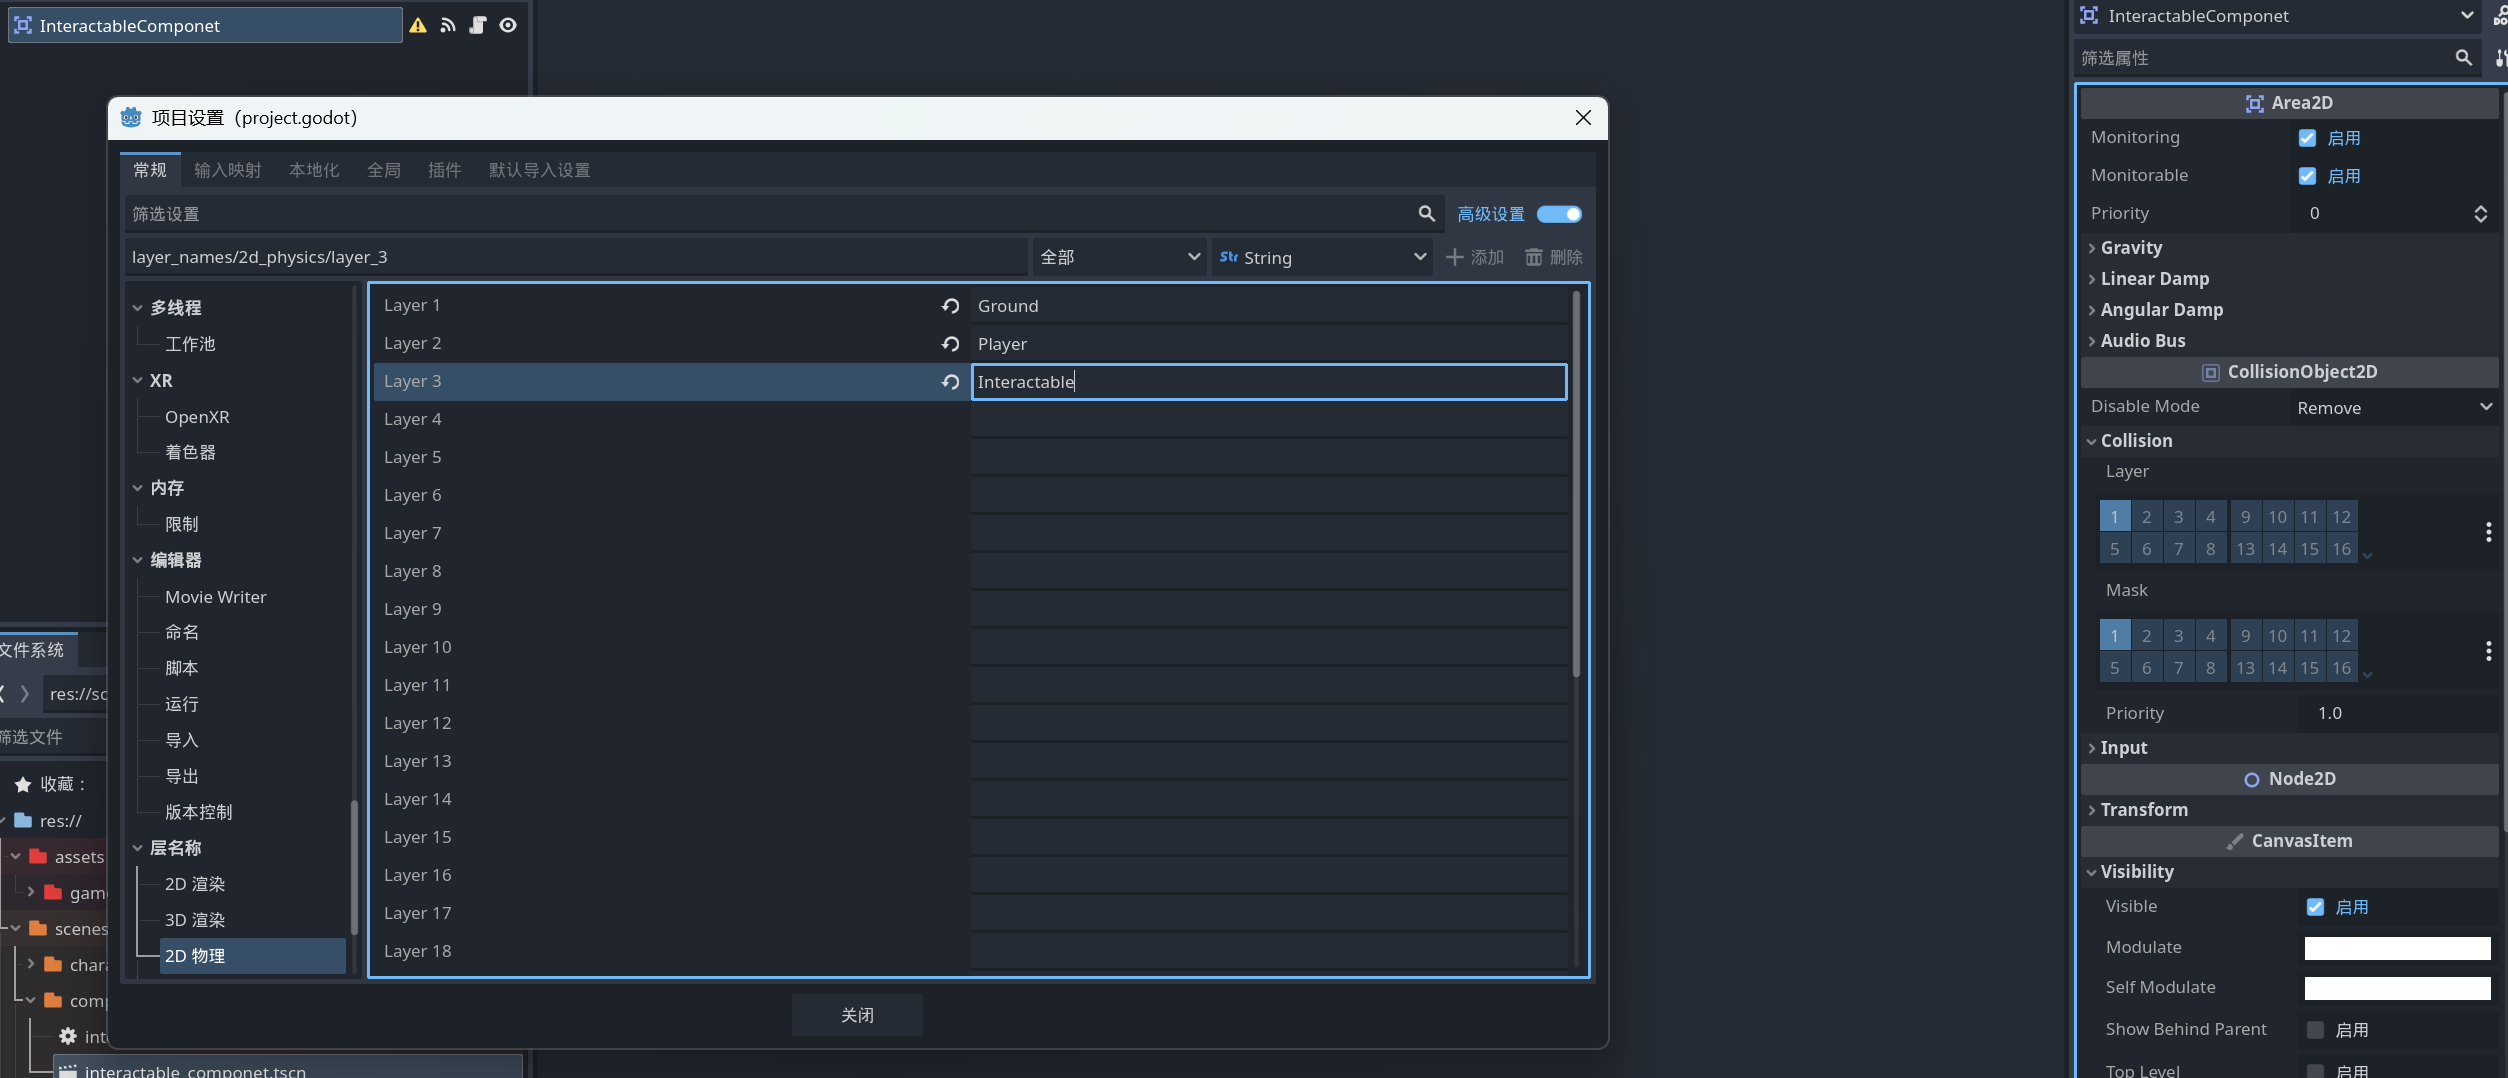This screenshot has width=2508, height=1078.
Task: Open the Disable Mode Remove dropdown
Action: pos(2393,407)
